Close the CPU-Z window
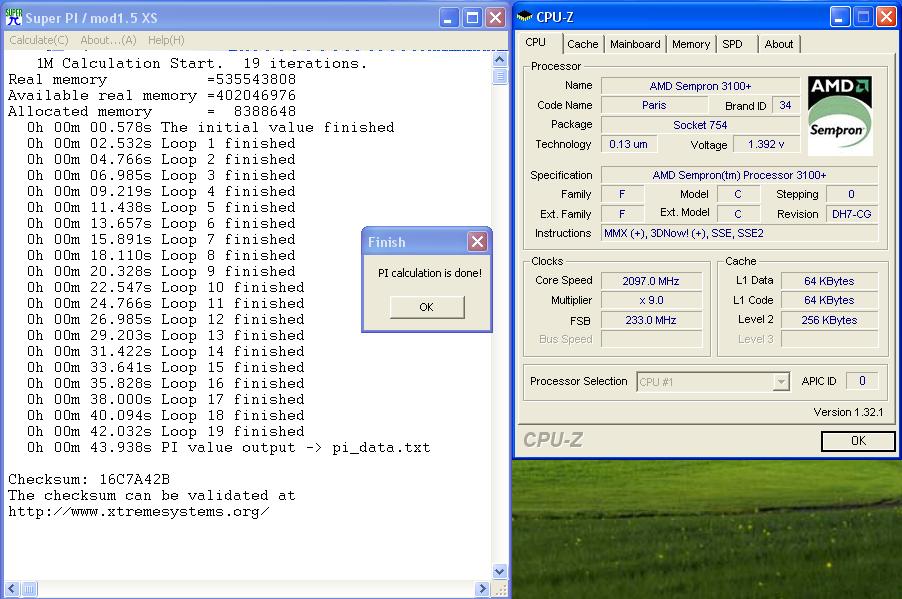 pos(886,17)
